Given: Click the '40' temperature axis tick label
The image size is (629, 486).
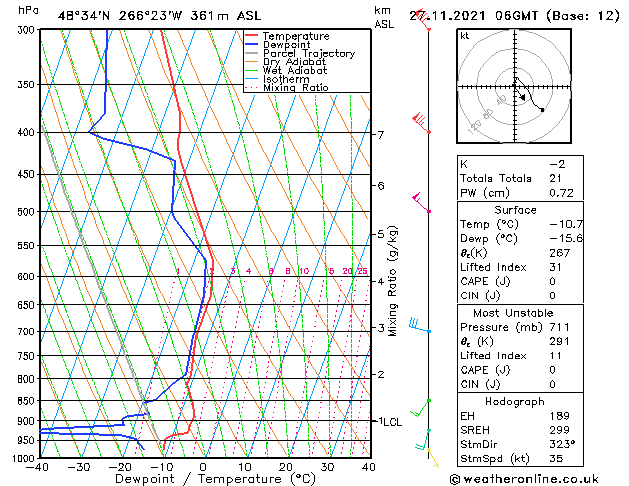Looking at the screenshot, I should [x=368, y=467].
